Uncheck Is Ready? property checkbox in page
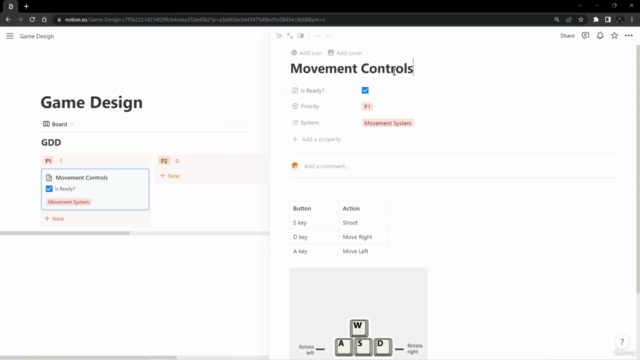The width and height of the screenshot is (640, 360). coord(365,90)
